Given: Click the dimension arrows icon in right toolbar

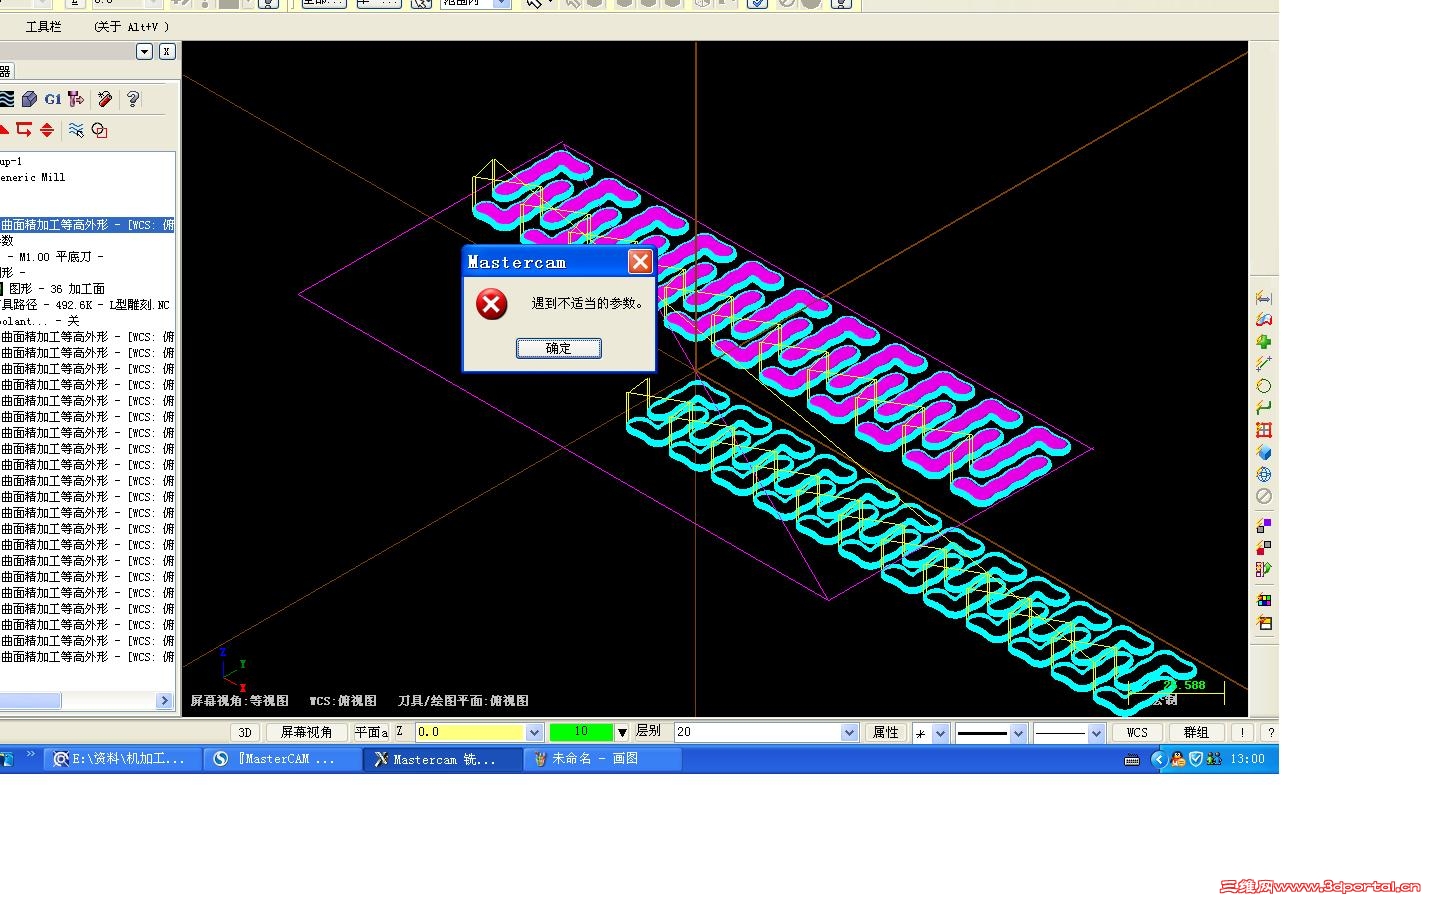Looking at the screenshot, I should [x=1264, y=298].
